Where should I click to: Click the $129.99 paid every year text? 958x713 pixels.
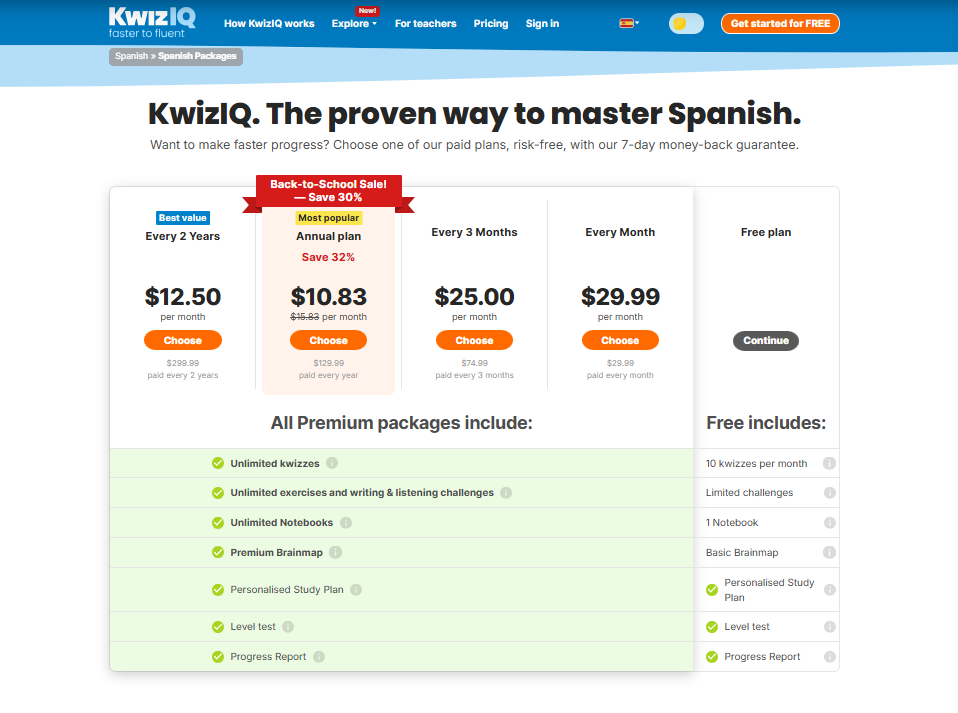pos(329,369)
